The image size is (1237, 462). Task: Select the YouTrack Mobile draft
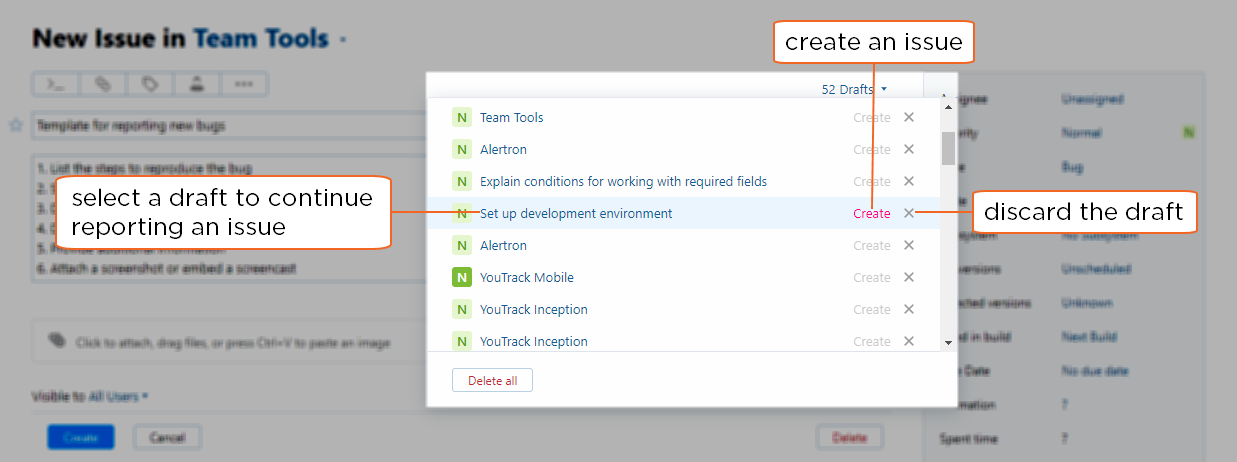coord(527,277)
